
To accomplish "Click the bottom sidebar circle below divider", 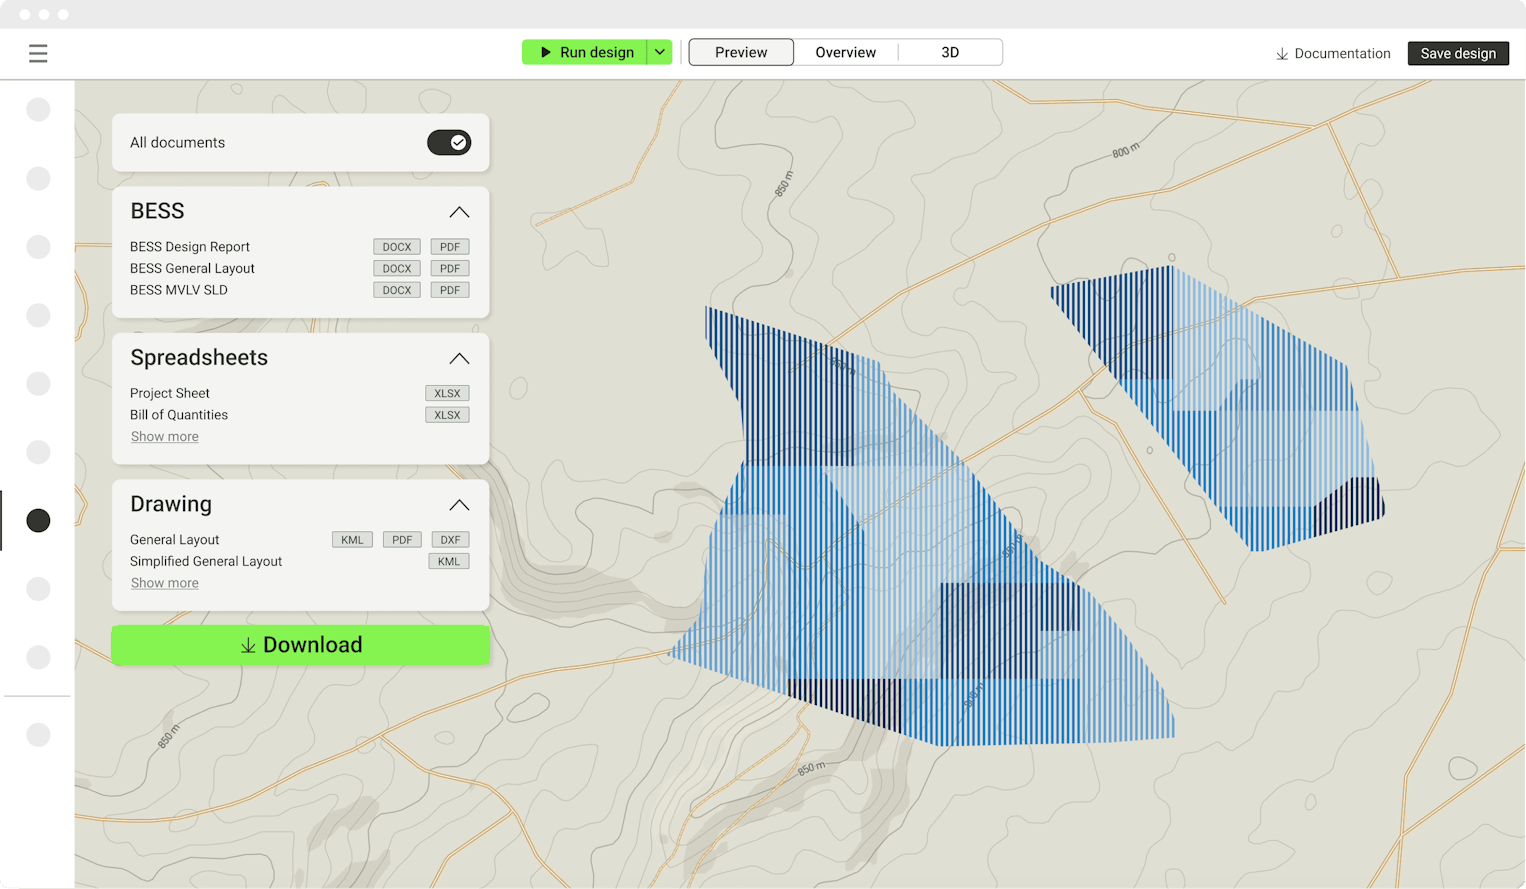I will click(x=38, y=735).
